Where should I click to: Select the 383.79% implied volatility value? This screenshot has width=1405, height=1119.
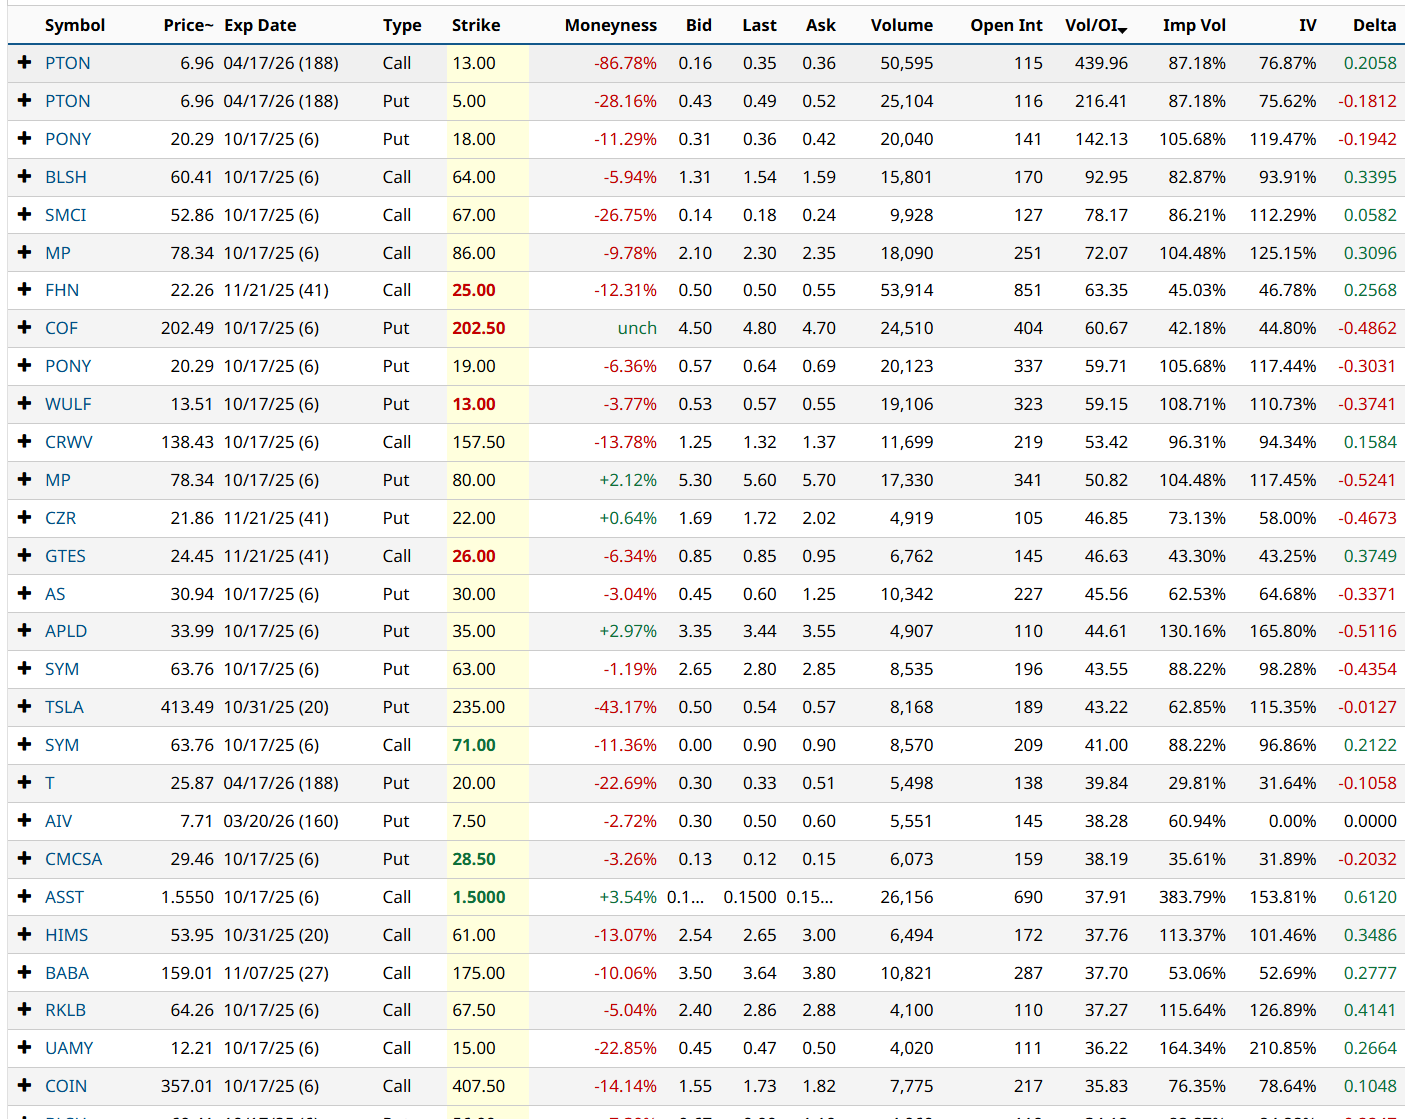point(1192,897)
